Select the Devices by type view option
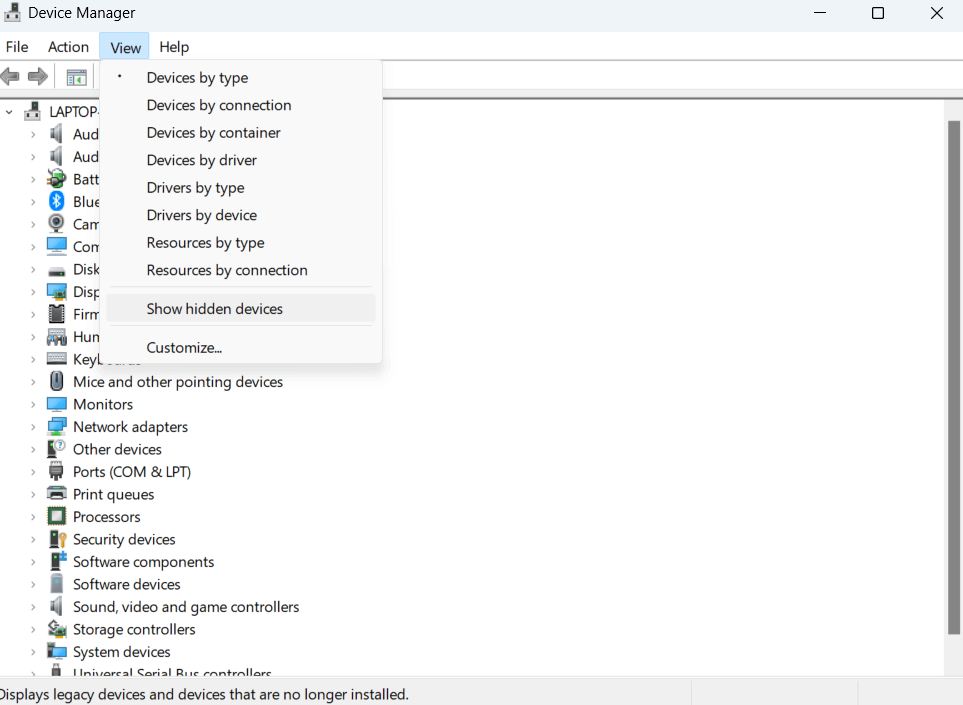 click(197, 78)
